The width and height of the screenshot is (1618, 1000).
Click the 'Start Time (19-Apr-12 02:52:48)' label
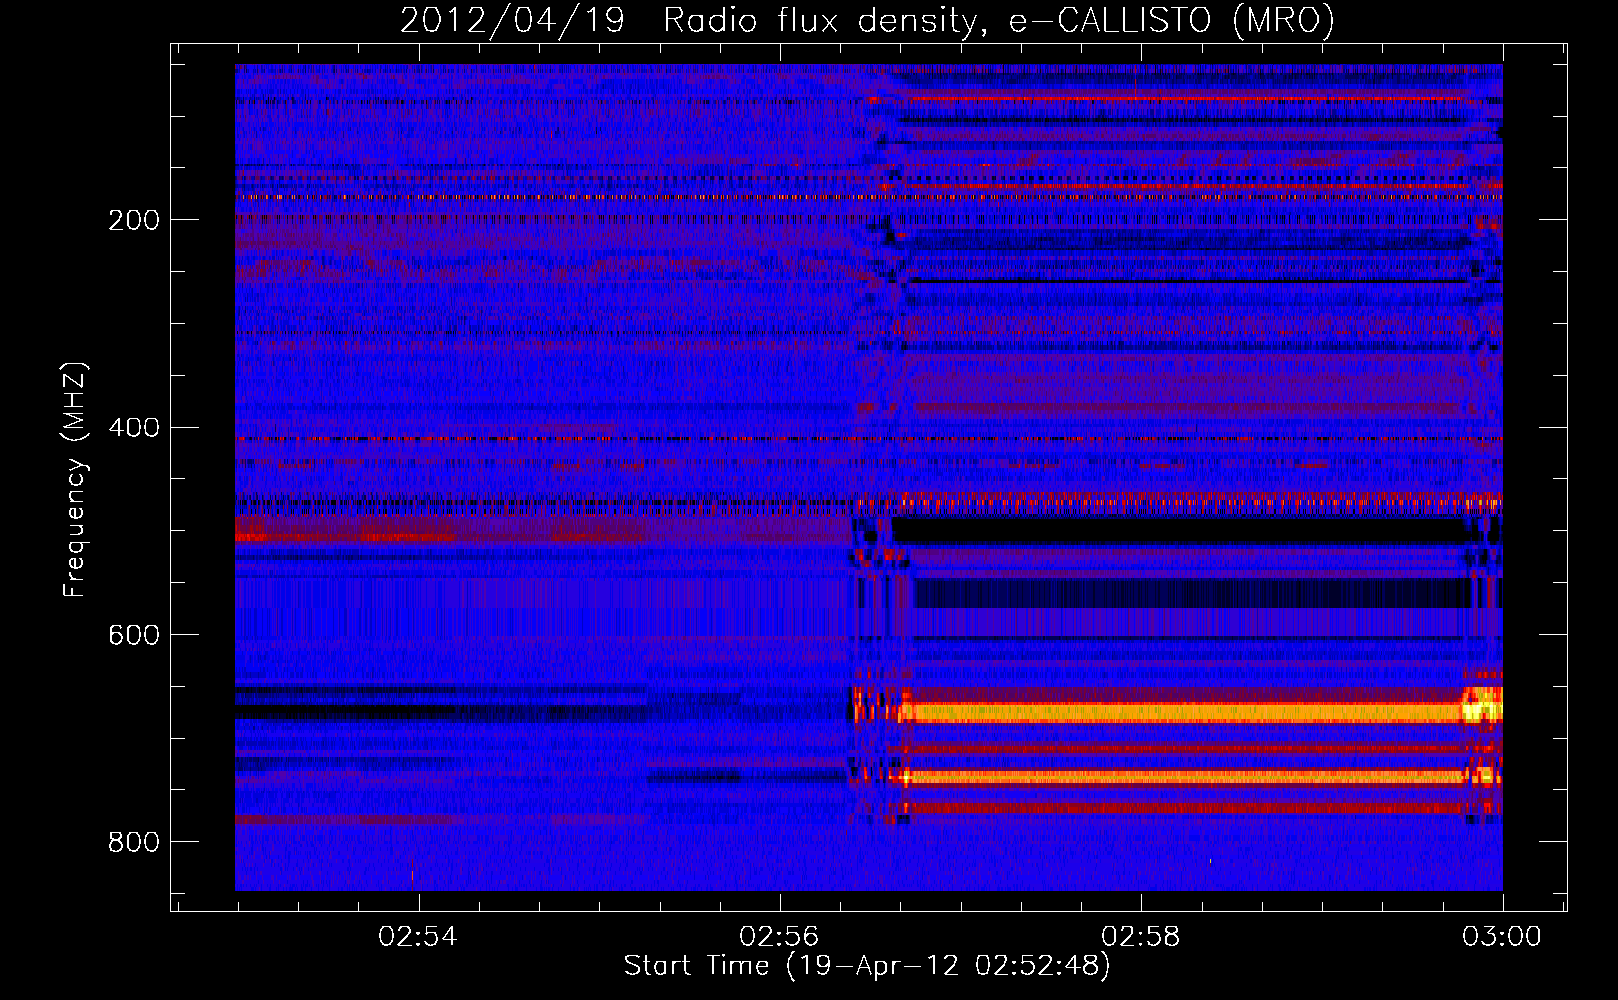(867, 966)
